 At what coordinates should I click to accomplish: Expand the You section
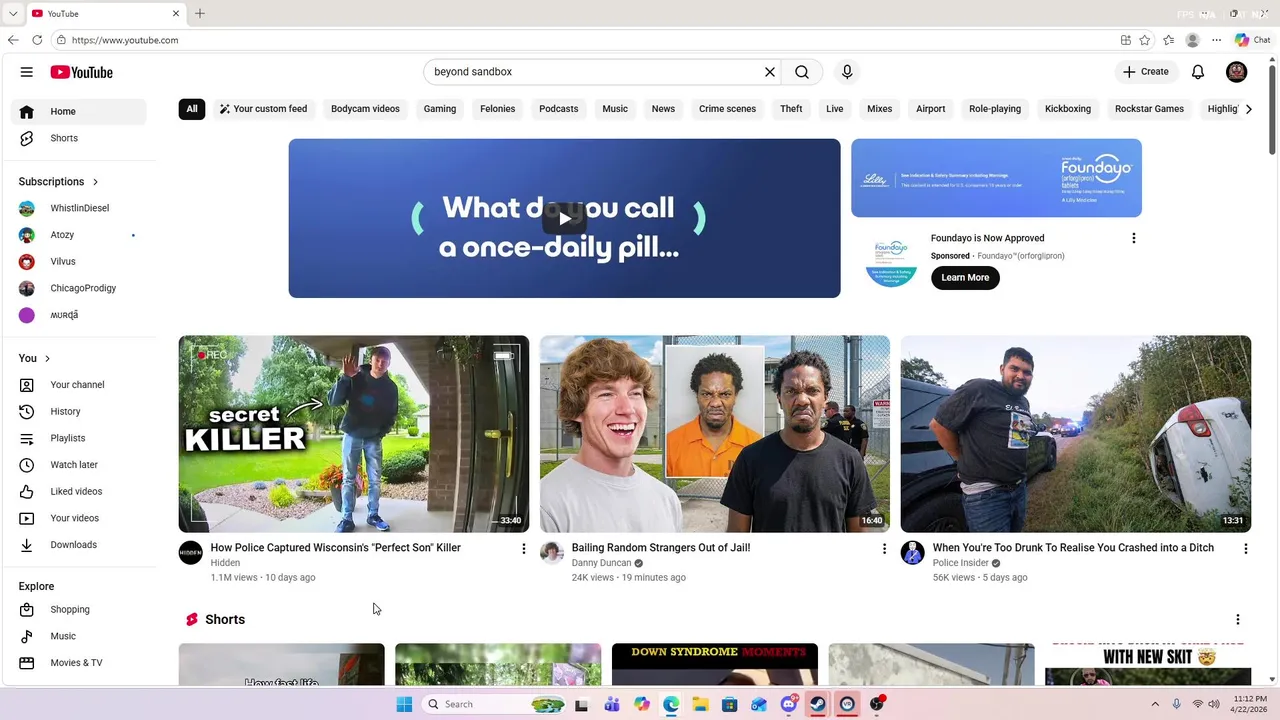[x=34, y=358]
